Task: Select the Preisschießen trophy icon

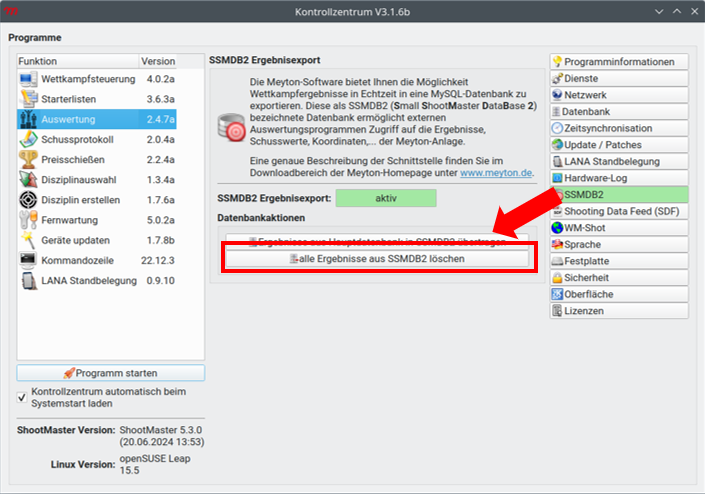Action: (28, 159)
